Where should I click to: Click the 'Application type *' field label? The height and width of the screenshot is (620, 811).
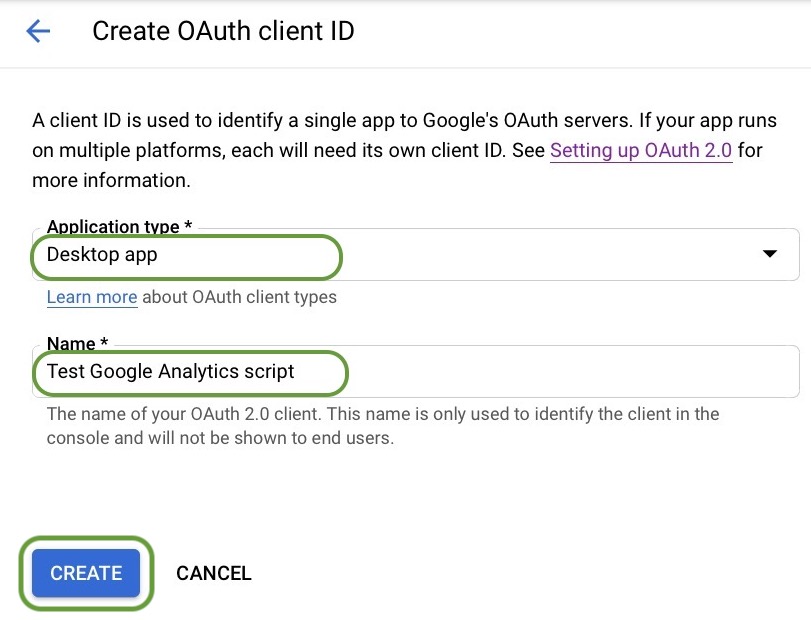[x=119, y=228]
